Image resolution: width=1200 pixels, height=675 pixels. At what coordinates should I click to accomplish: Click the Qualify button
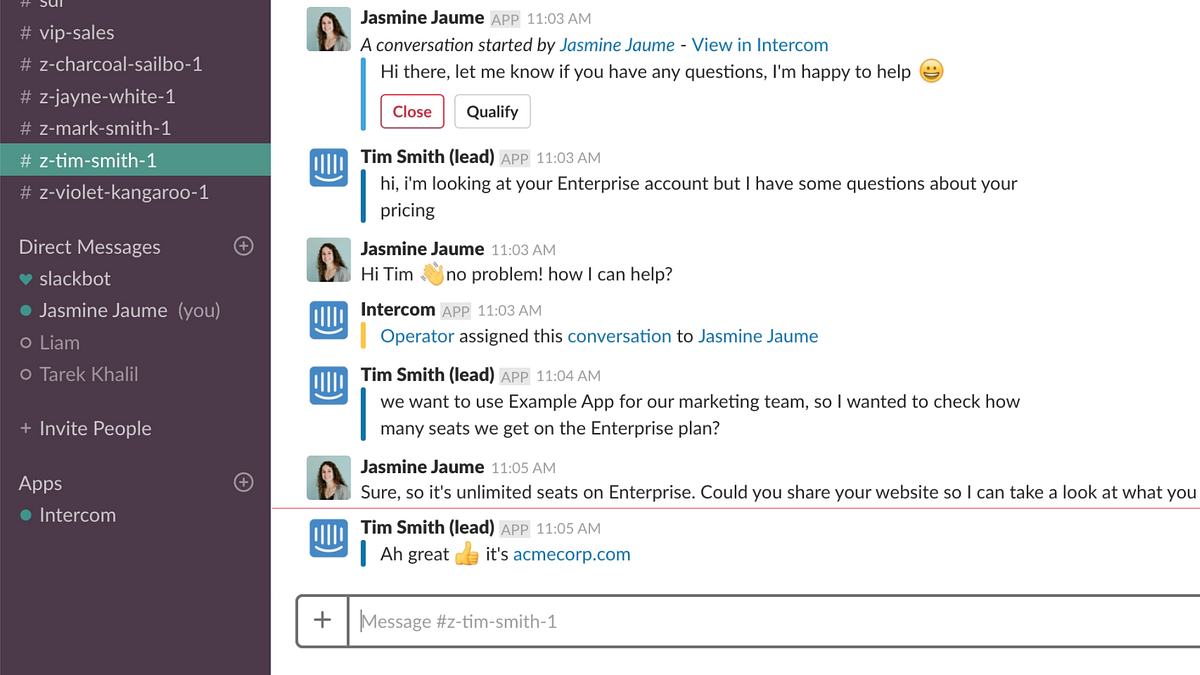pos(492,112)
